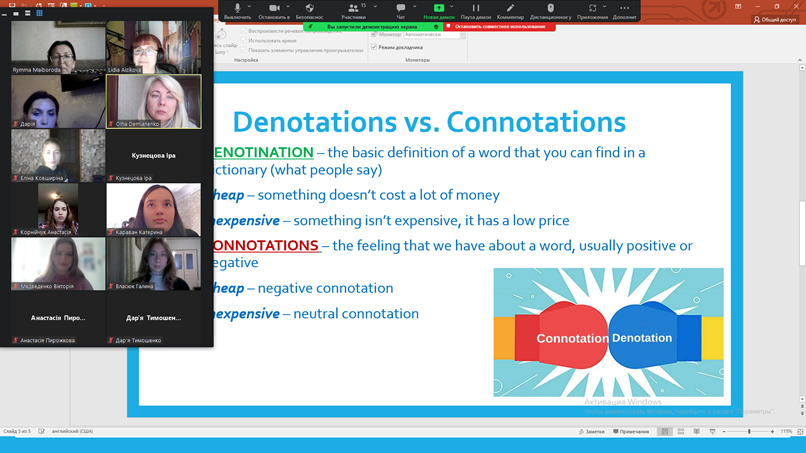This screenshot has width=806, height=453.
Task: Mute microphone in Zoom toolbar
Action: click(x=237, y=9)
